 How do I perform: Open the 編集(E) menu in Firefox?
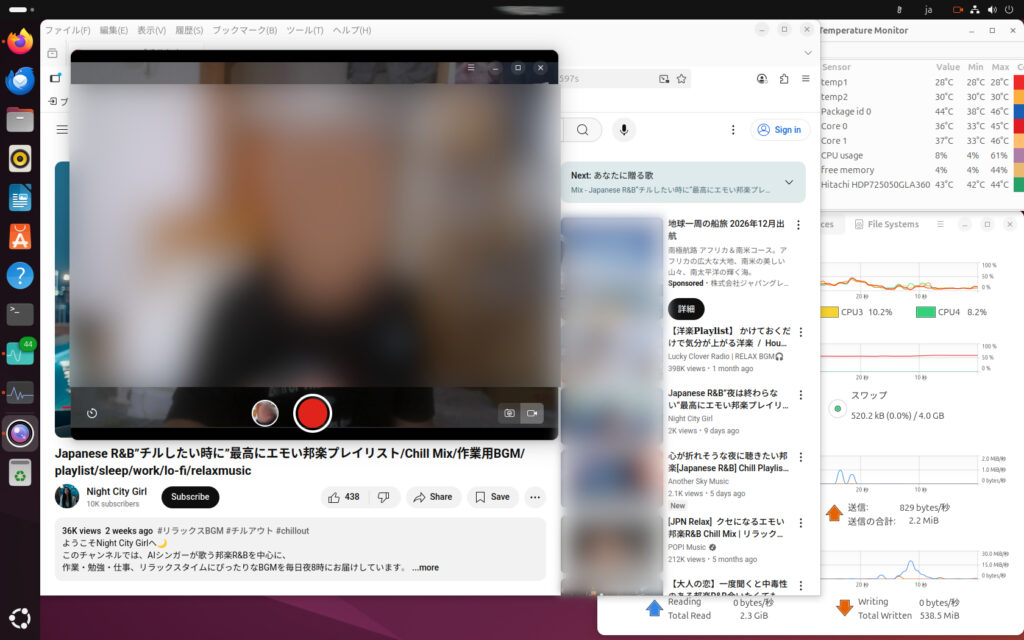click(x=114, y=30)
